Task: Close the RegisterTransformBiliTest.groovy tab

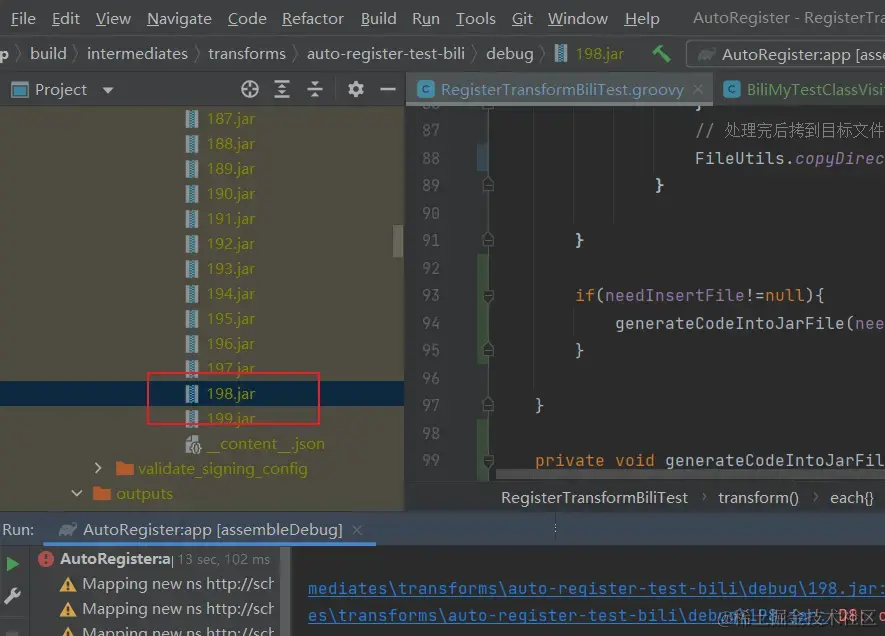Action: pos(698,89)
